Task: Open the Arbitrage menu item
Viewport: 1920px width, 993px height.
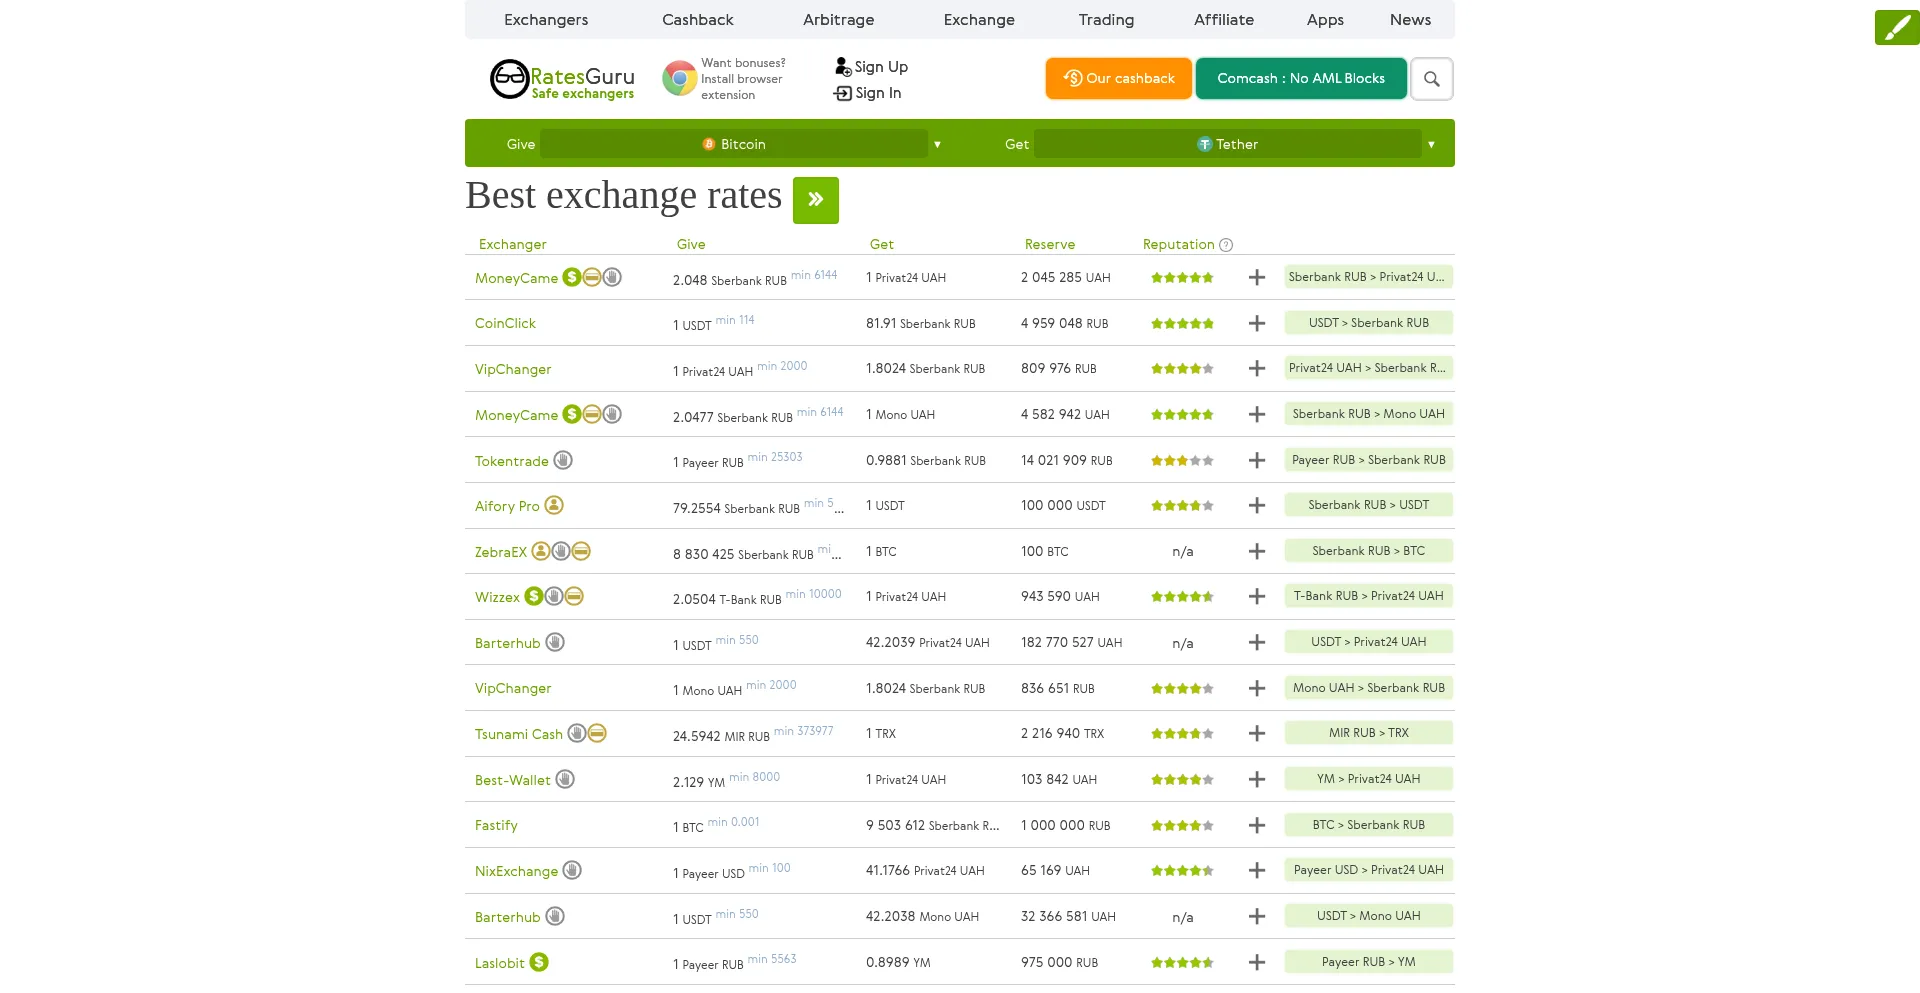Action: pos(838,20)
